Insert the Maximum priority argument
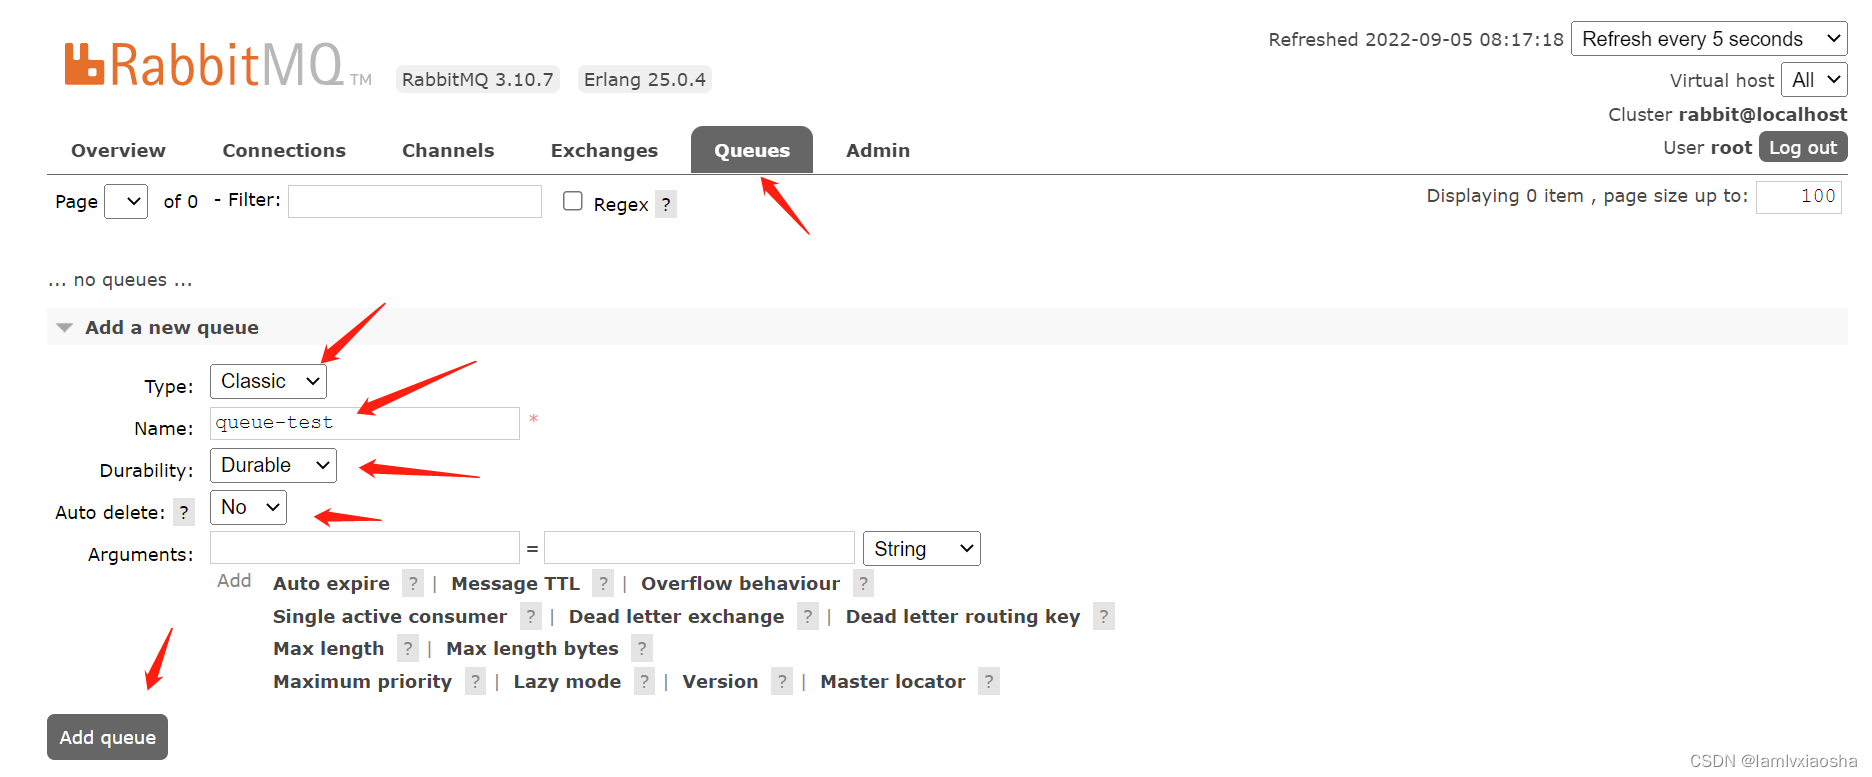 [x=362, y=681]
